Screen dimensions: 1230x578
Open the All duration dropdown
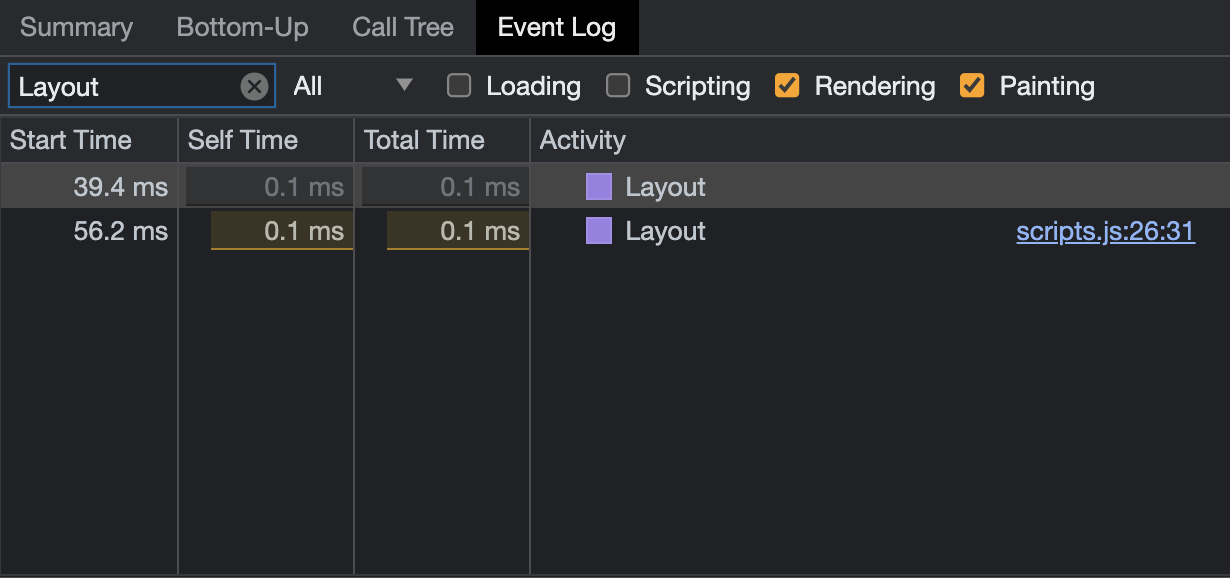click(x=350, y=86)
